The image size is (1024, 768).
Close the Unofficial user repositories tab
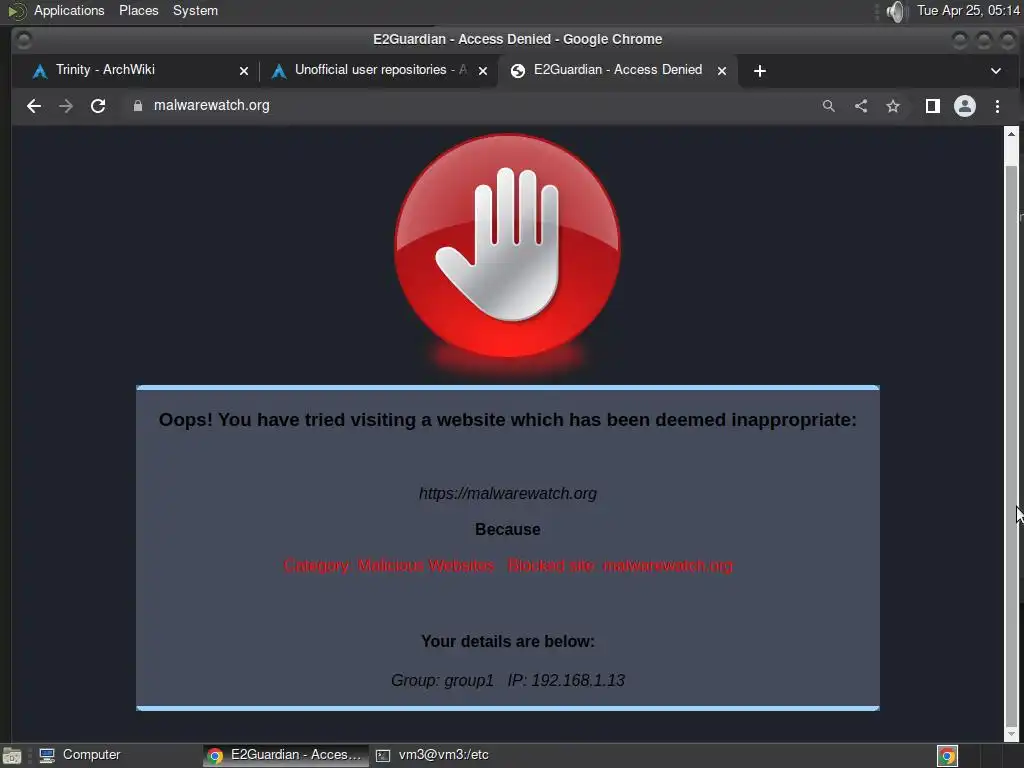(x=483, y=71)
